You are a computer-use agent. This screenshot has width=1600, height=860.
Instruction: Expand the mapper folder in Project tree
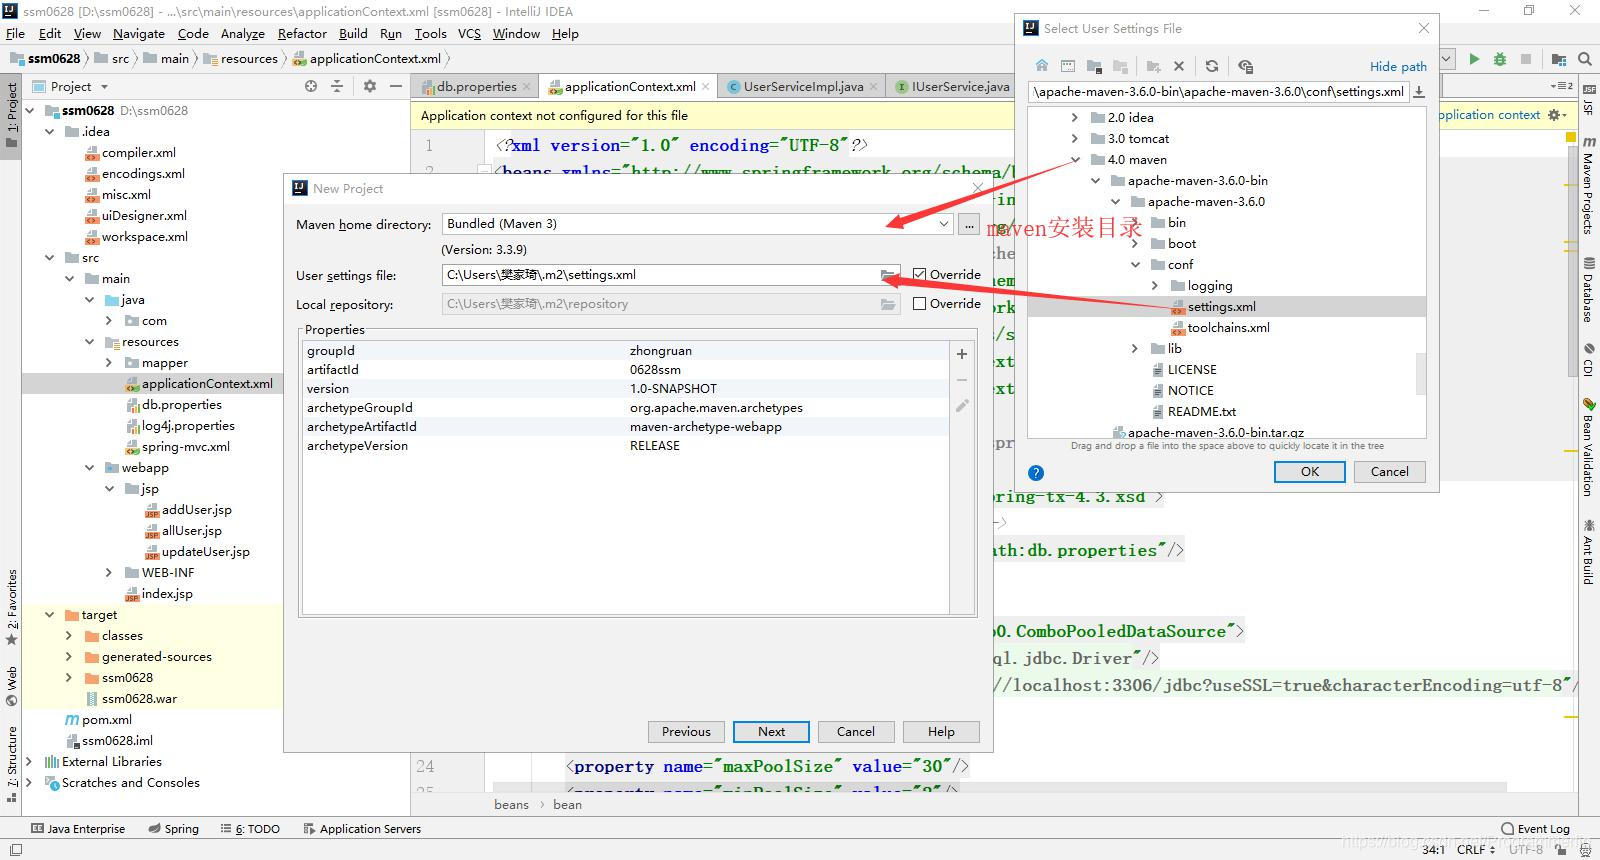[x=109, y=362]
